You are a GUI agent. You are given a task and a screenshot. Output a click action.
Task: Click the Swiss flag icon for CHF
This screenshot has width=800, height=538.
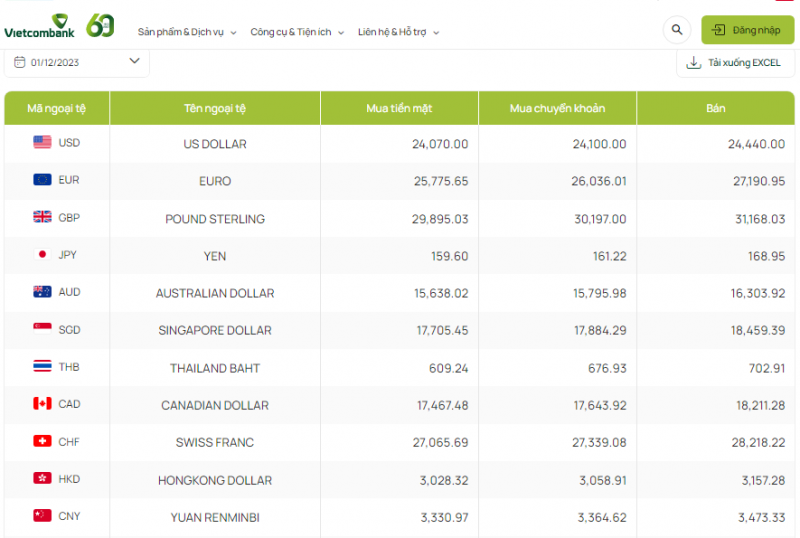click(x=42, y=441)
